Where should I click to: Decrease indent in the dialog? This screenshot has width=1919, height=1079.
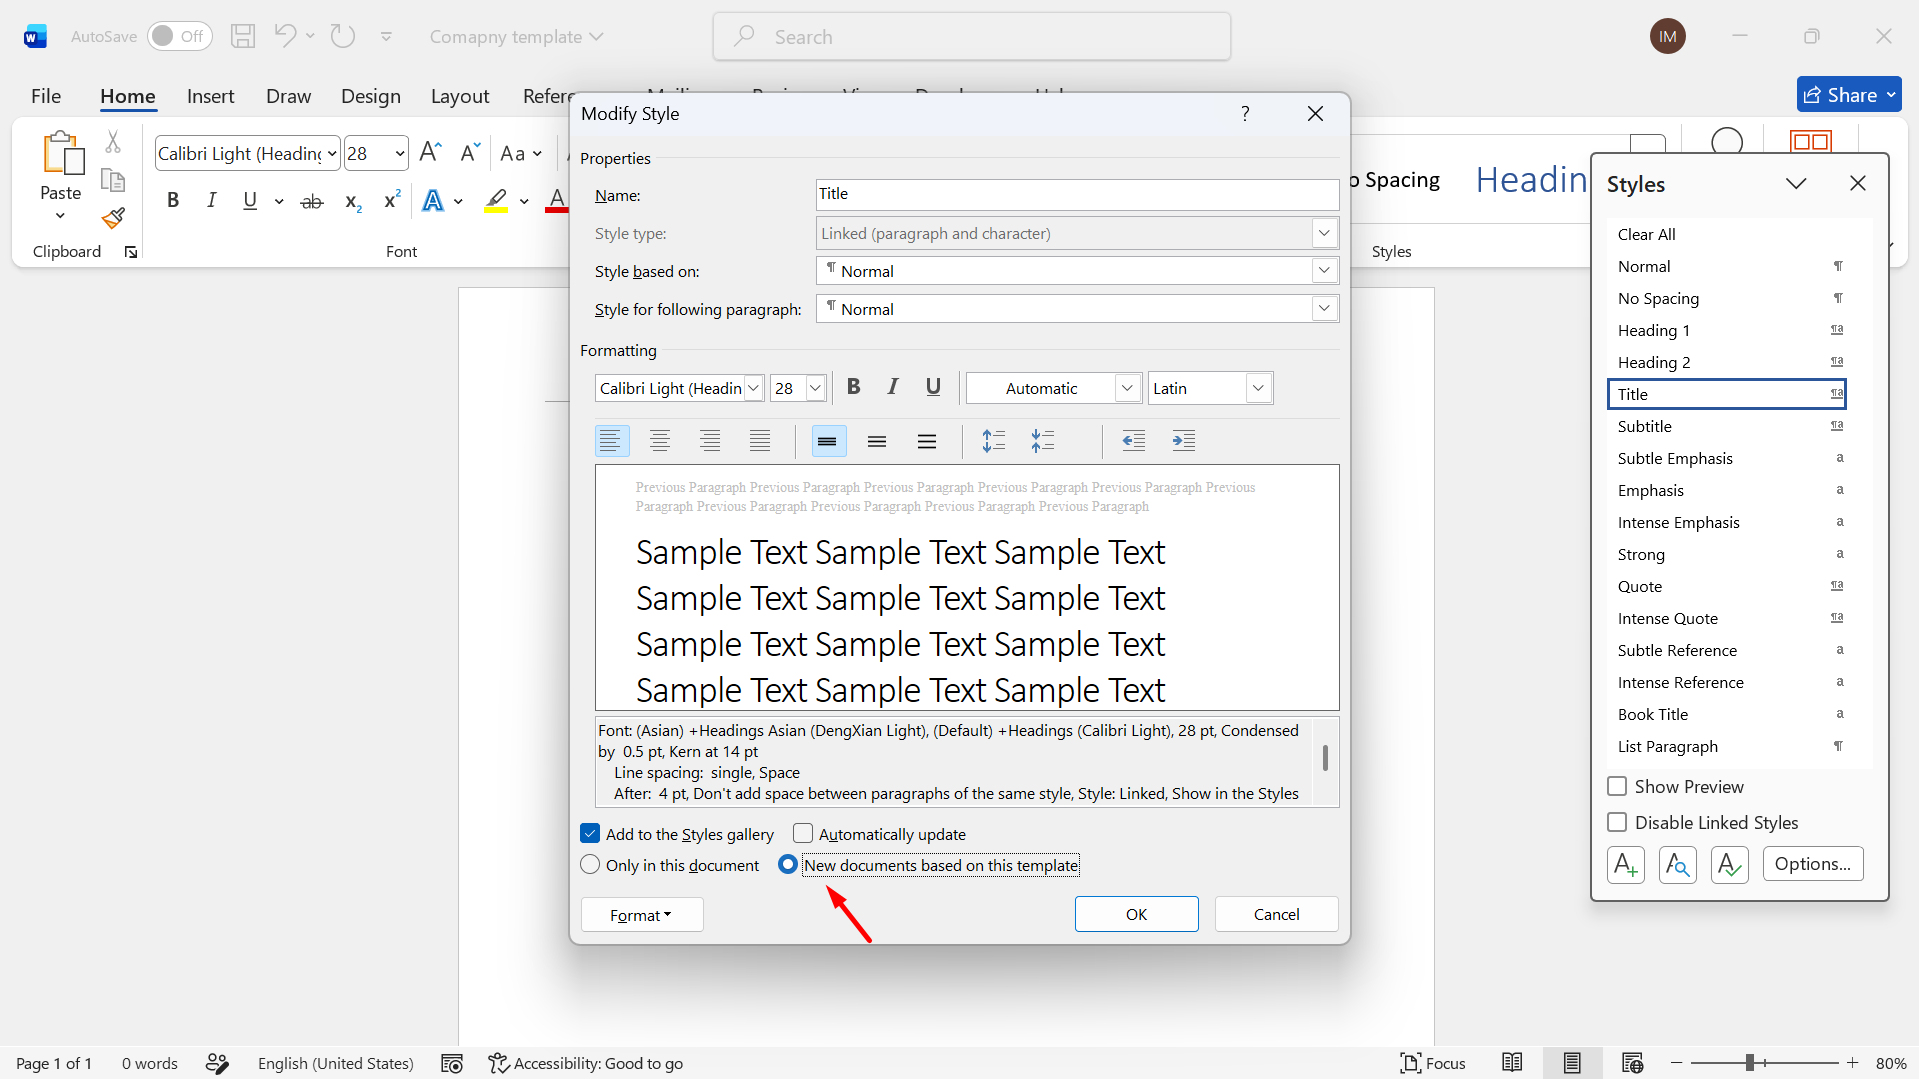[1134, 441]
